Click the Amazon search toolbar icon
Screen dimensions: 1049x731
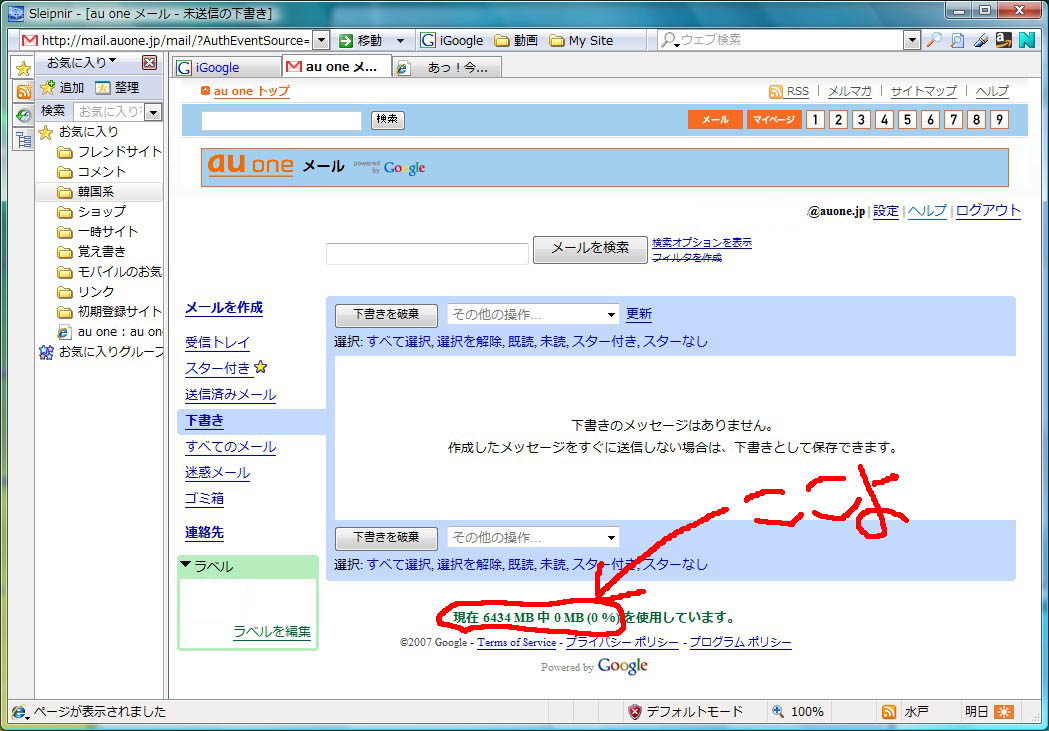pyautogui.click(x=1003, y=40)
